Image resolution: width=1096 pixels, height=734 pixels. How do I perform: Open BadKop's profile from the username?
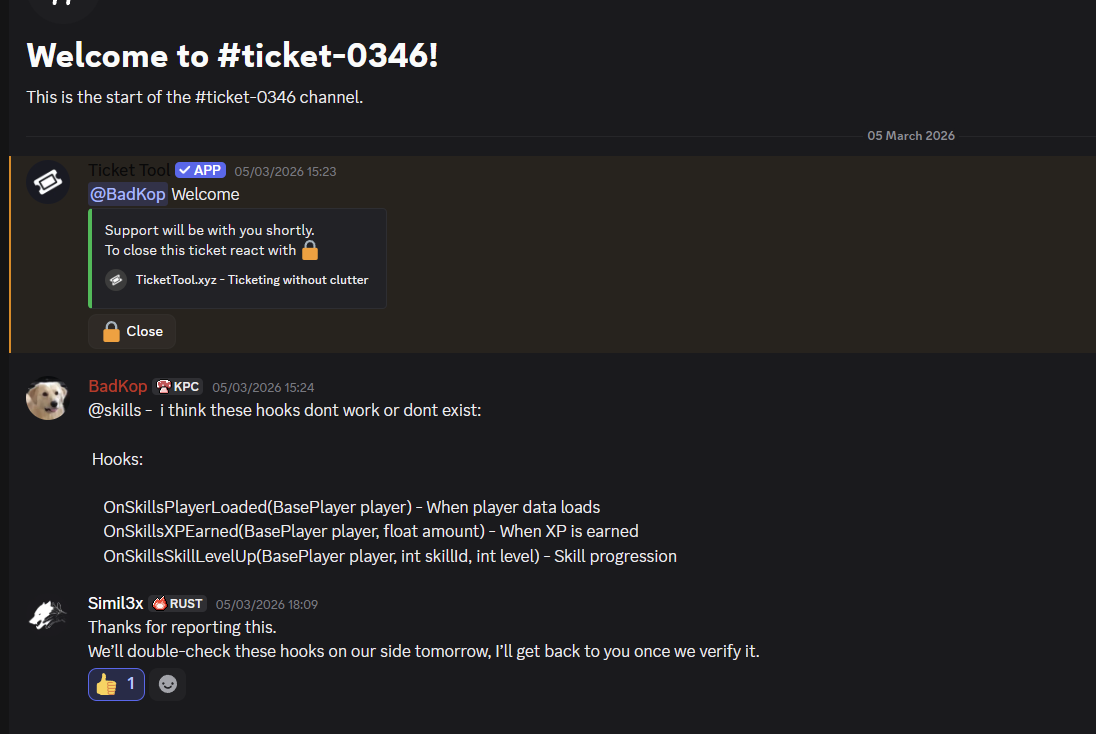click(117, 386)
